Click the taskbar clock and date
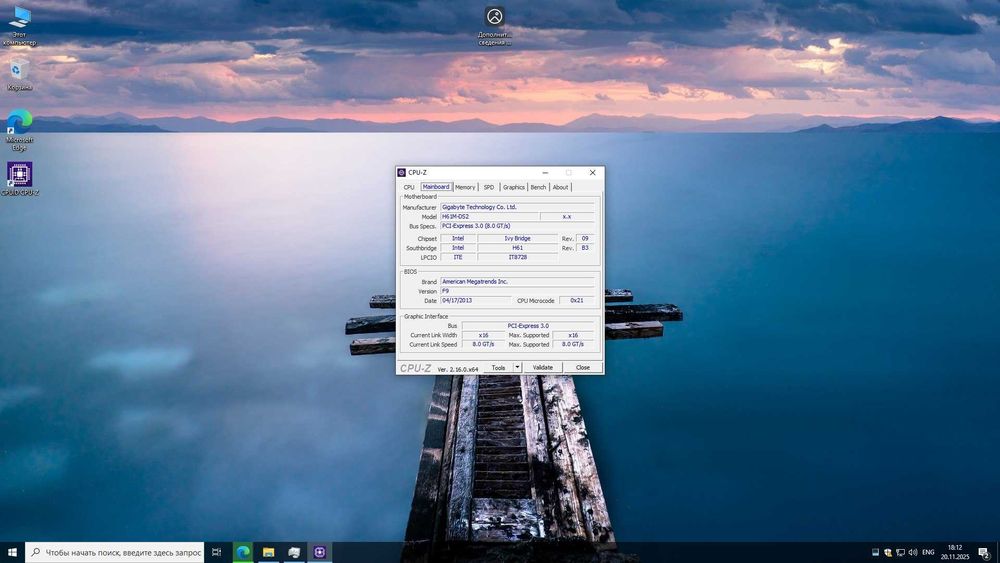The image size is (1000, 563). click(955, 552)
